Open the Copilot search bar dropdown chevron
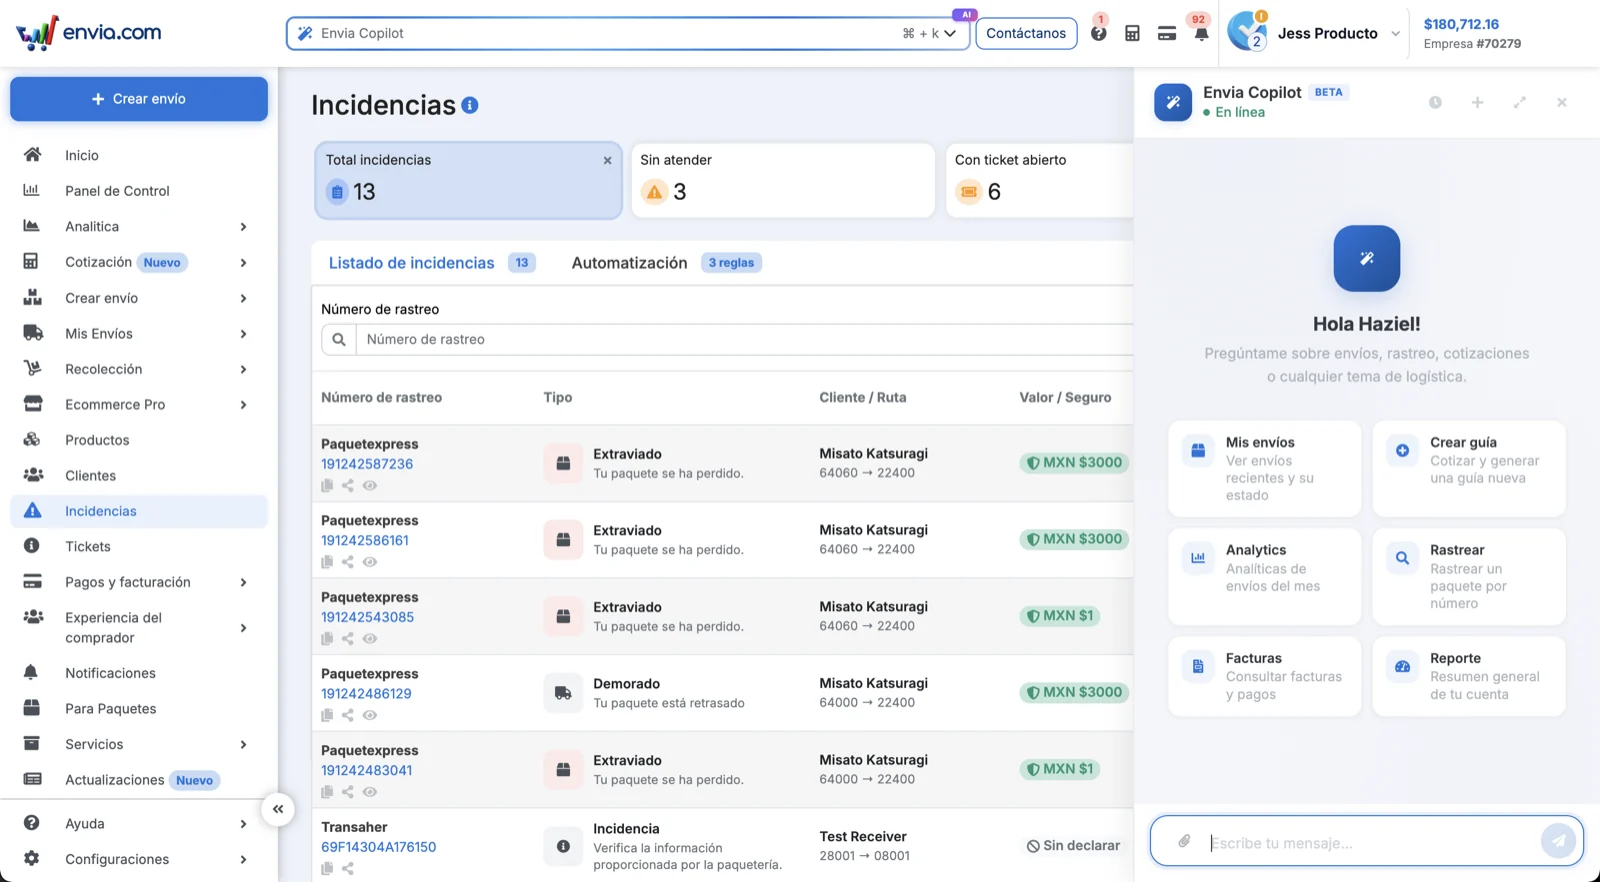 pos(950,33)
